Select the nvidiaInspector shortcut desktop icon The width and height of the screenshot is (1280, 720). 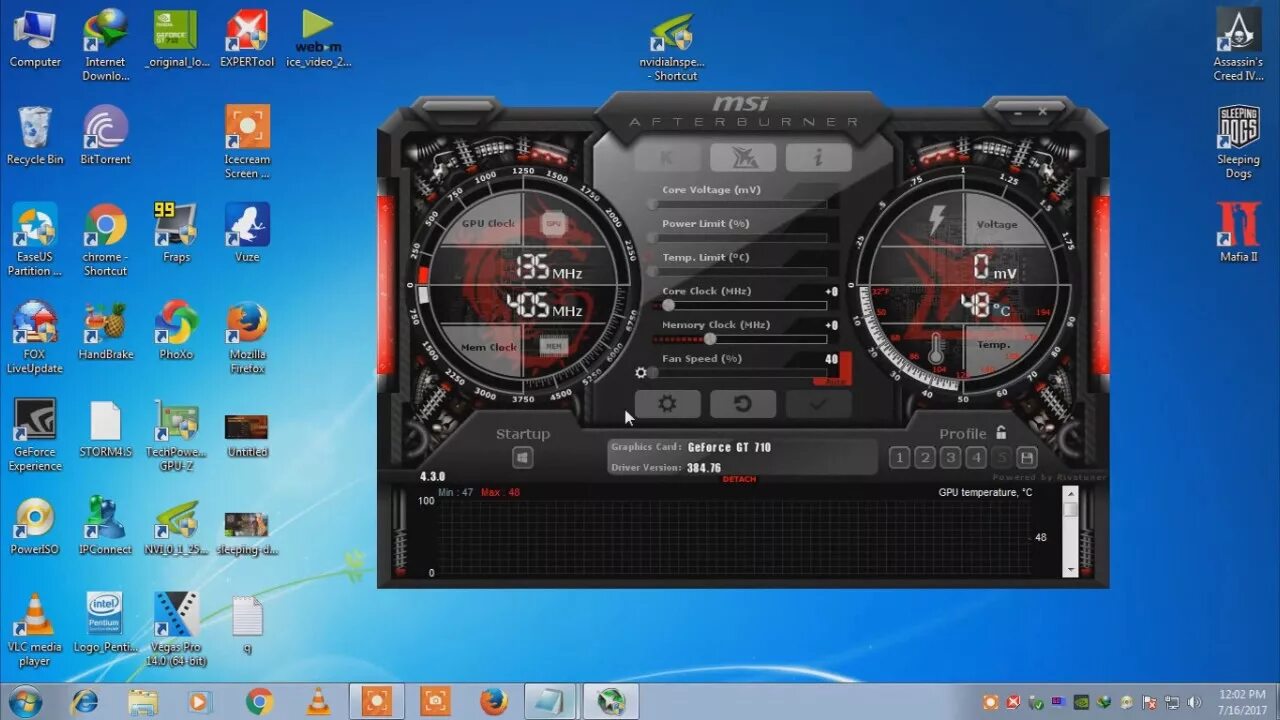672,46
